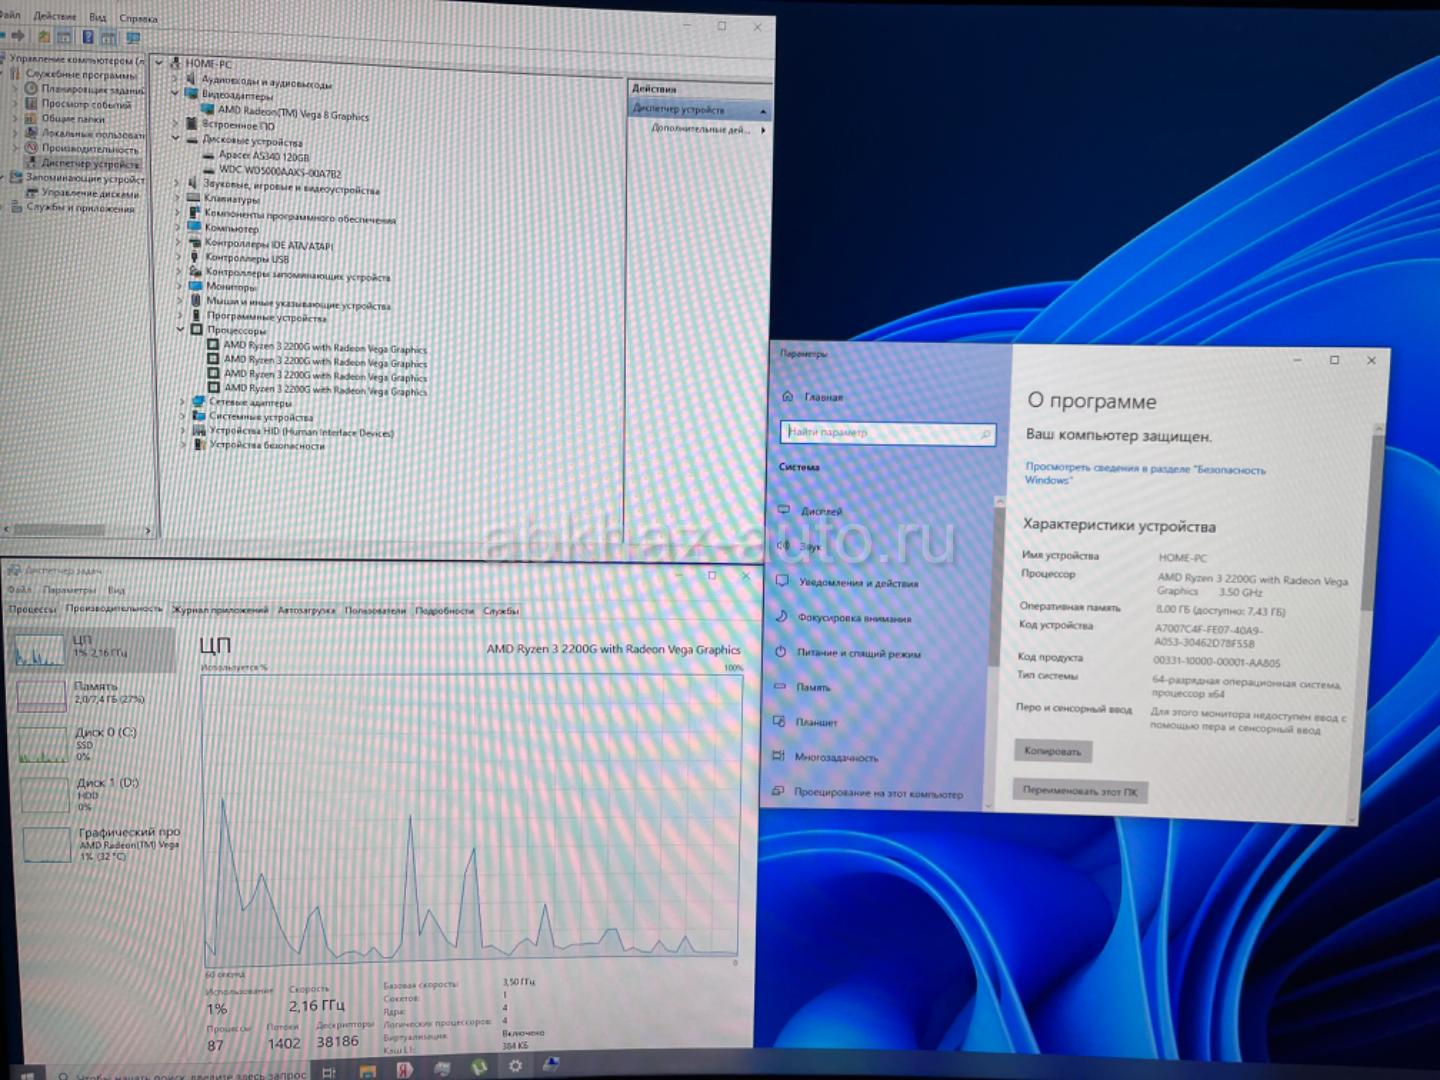Open Планировщик заданий in Computer Management tree
1440x1080 pixels.
[x=92, y=89]
